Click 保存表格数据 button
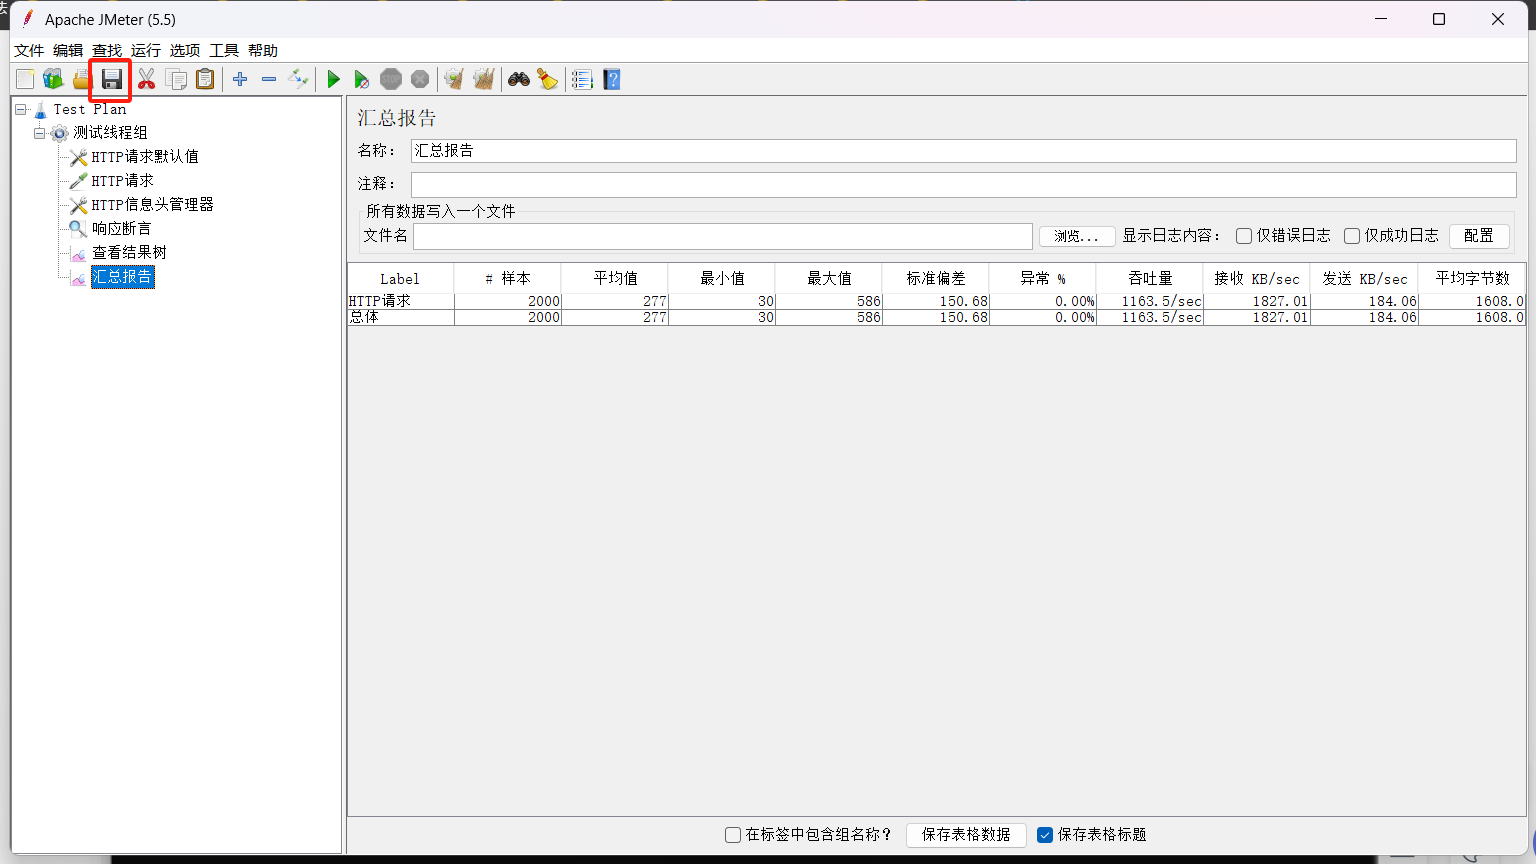This screenshot has width=1536, height=864. point(966,835)
